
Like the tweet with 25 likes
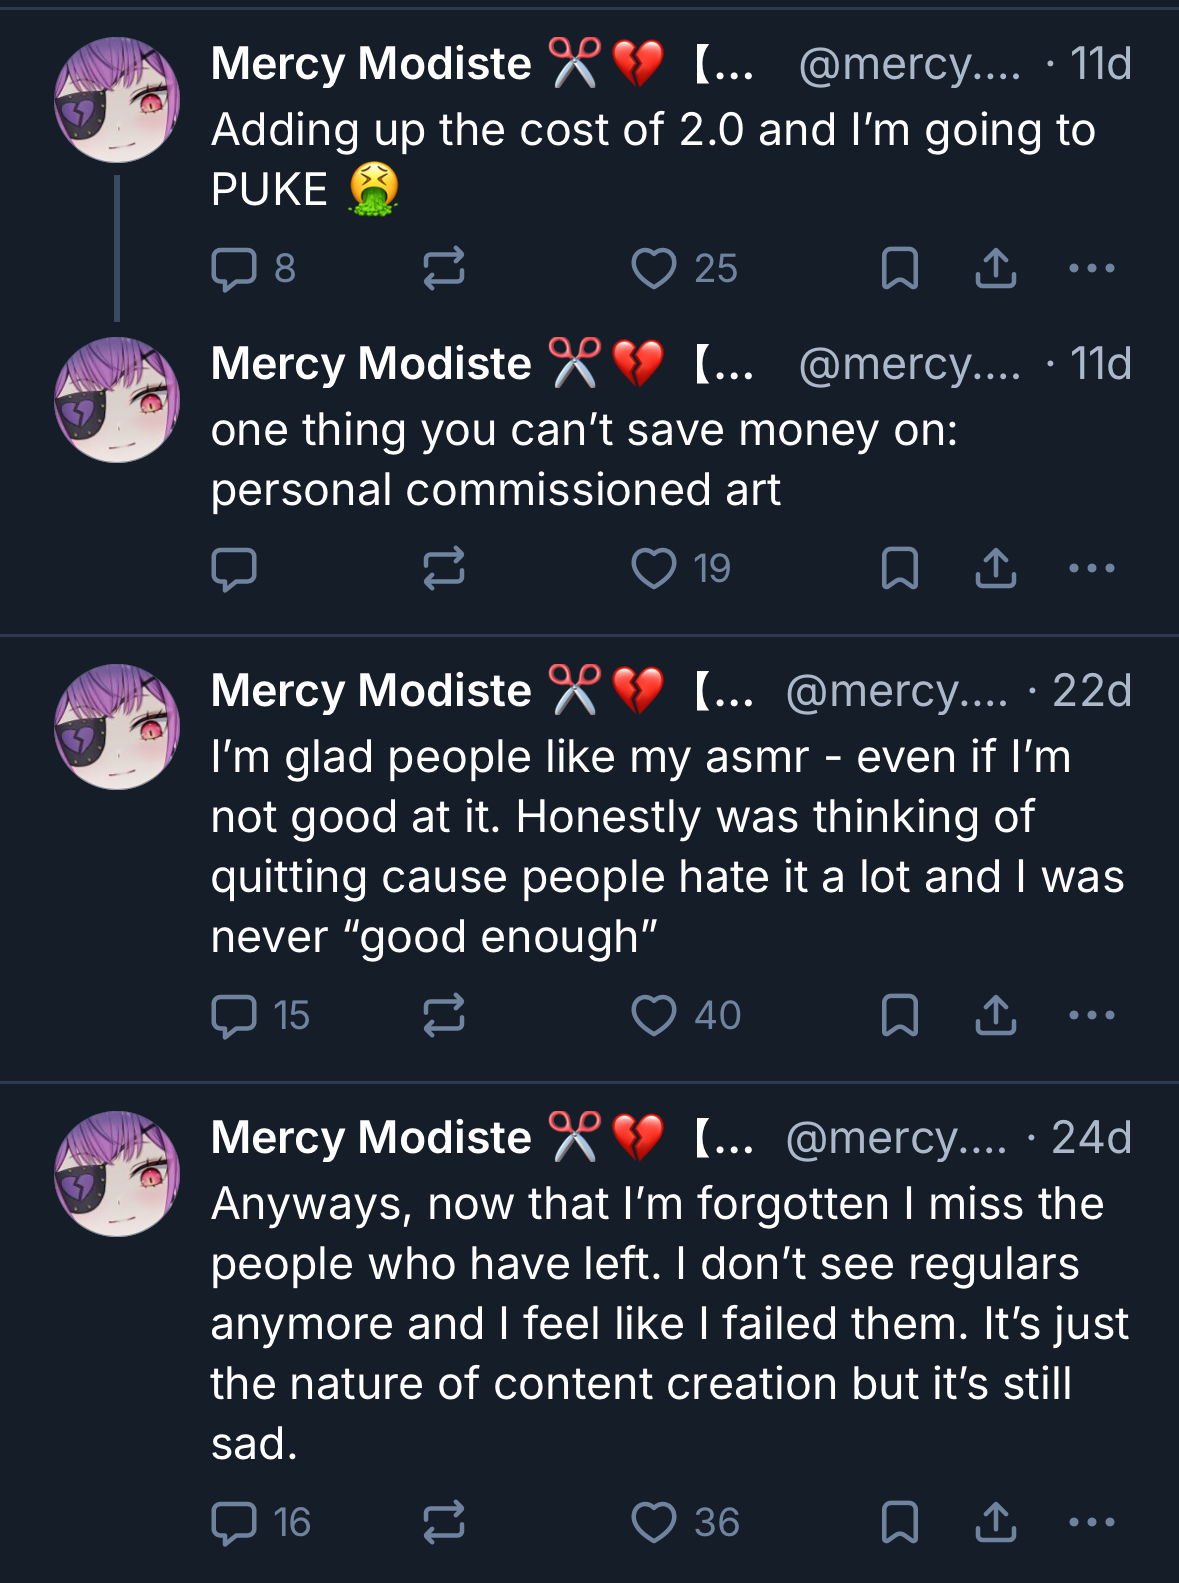(654, 269)
